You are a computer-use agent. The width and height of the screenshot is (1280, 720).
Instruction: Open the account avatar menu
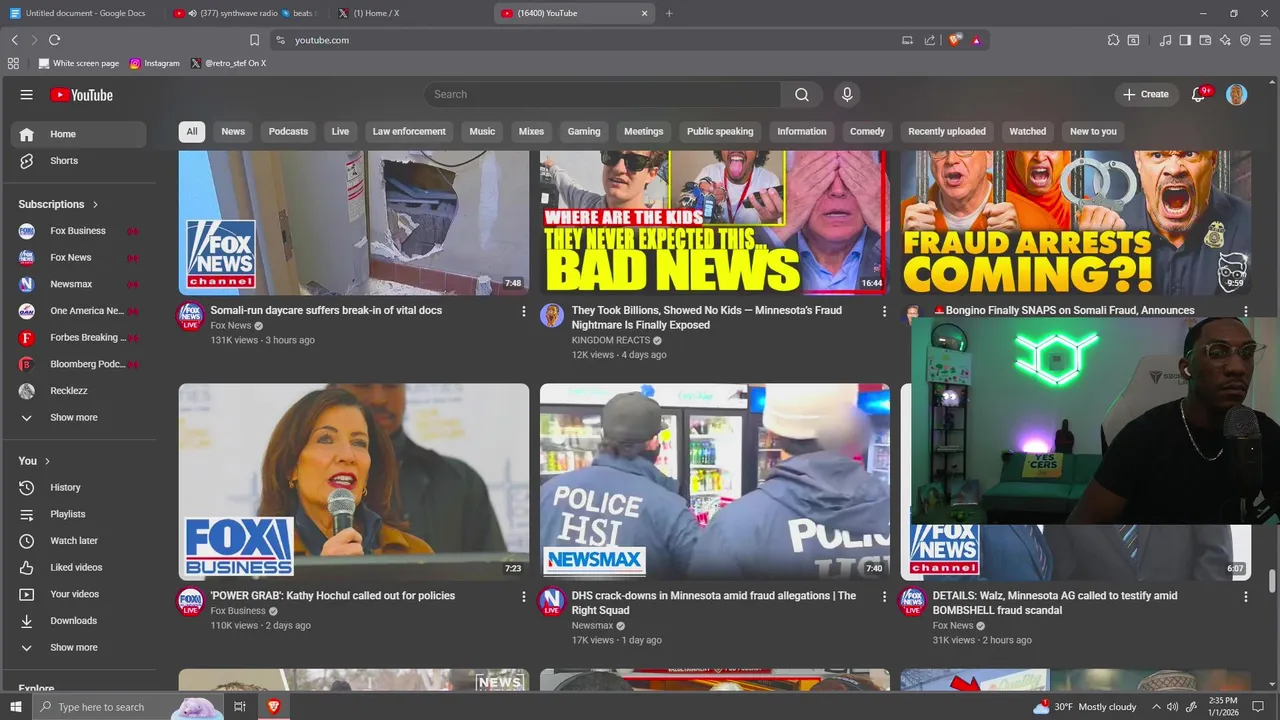(1237, 94)
